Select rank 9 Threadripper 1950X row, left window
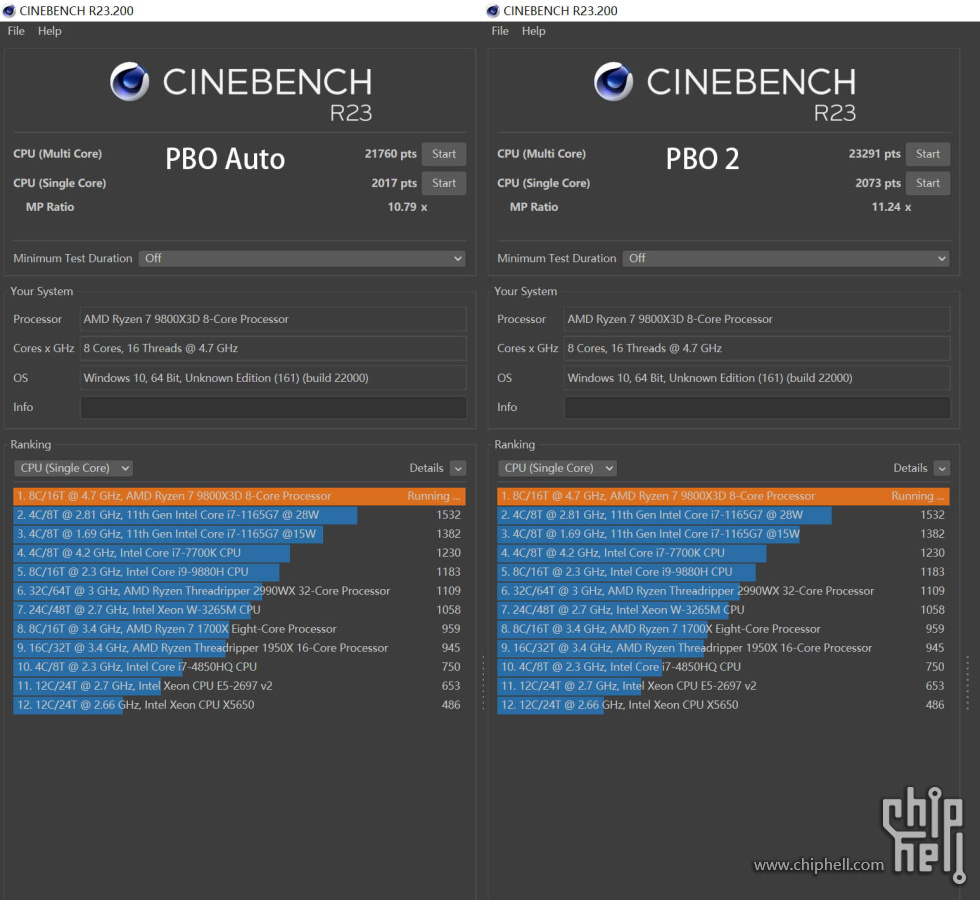 point(239,648)
